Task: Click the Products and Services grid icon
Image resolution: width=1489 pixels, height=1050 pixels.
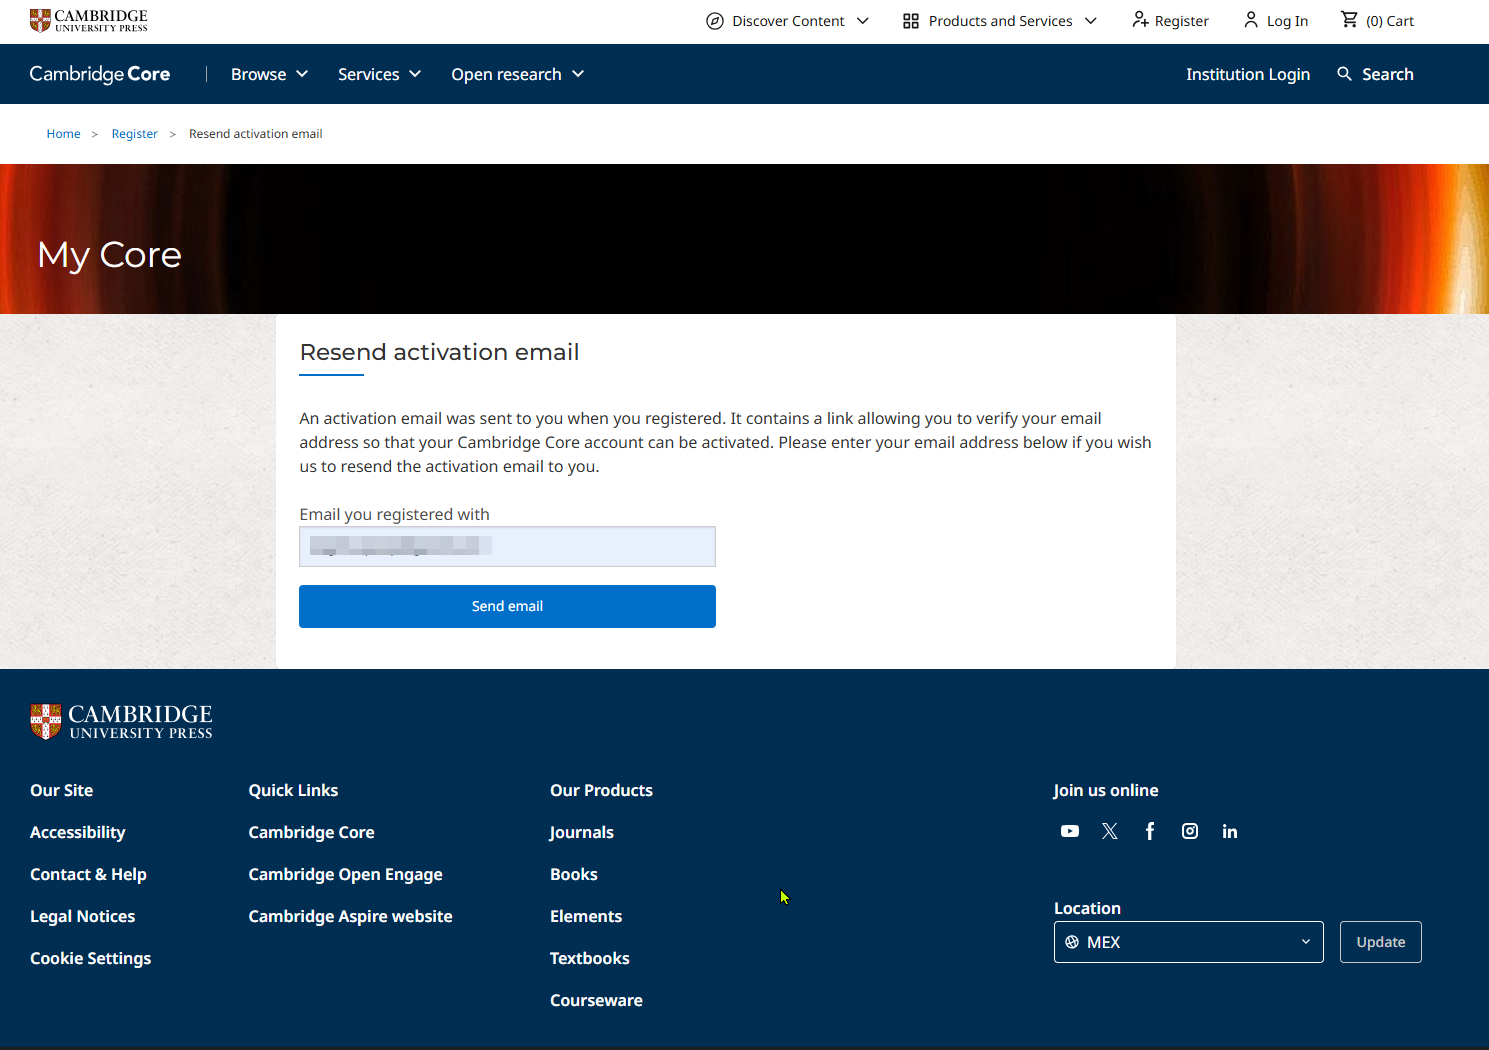Action: point(911,21)
